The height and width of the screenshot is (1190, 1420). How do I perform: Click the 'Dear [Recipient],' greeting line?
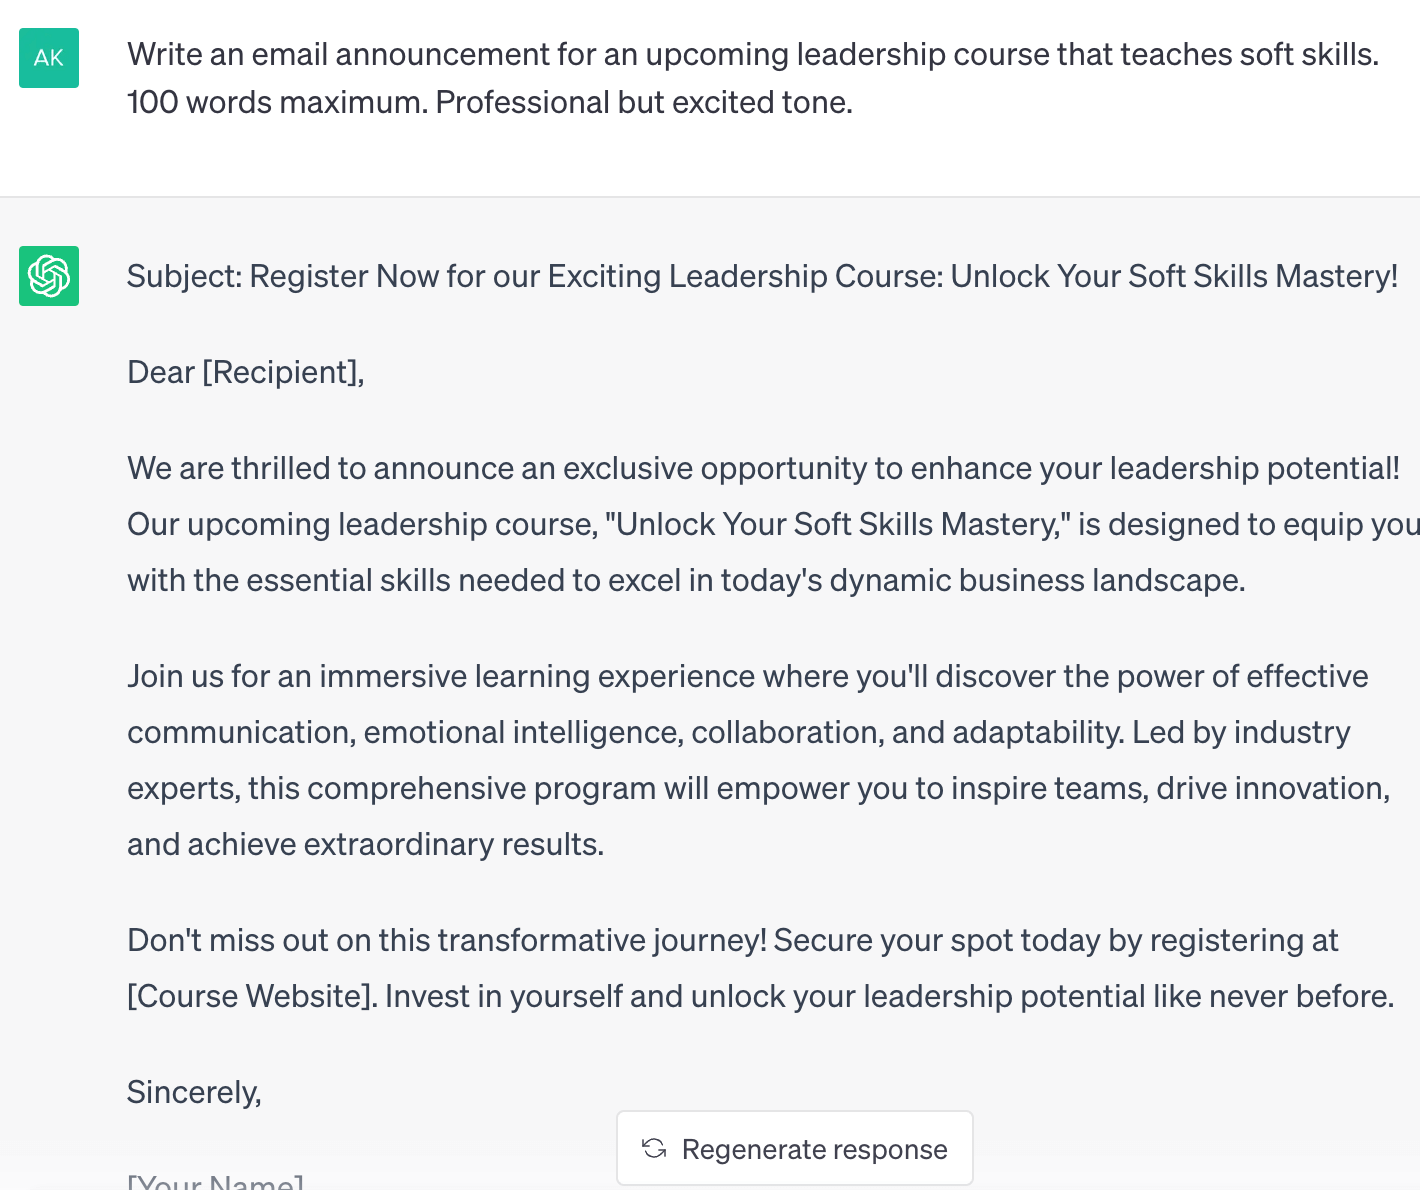tap(245, 372)
